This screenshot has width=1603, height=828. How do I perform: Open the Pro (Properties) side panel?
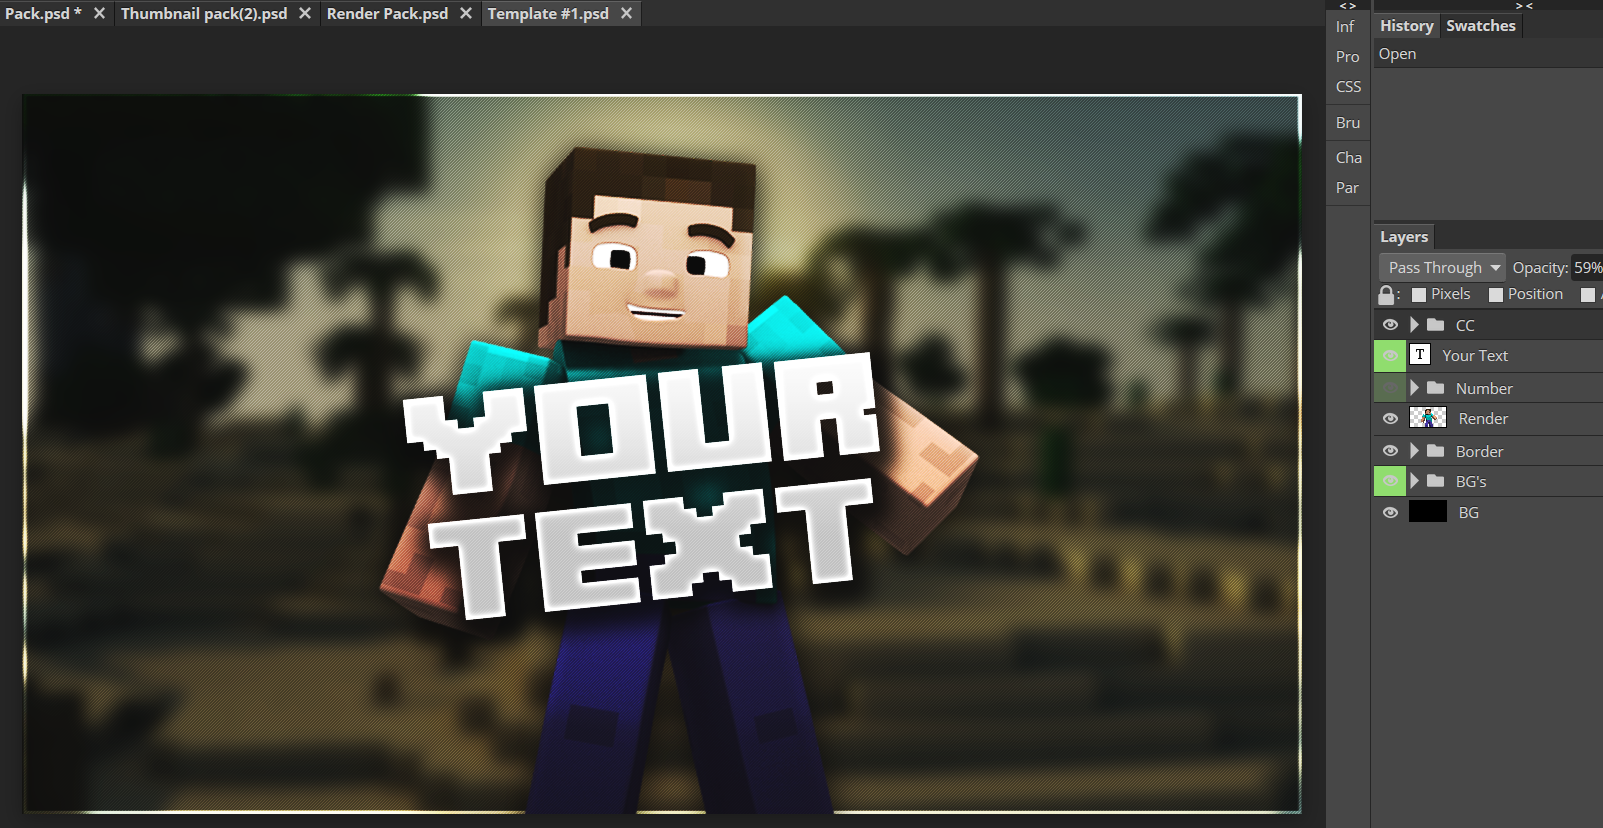[x=1347, y=57]
